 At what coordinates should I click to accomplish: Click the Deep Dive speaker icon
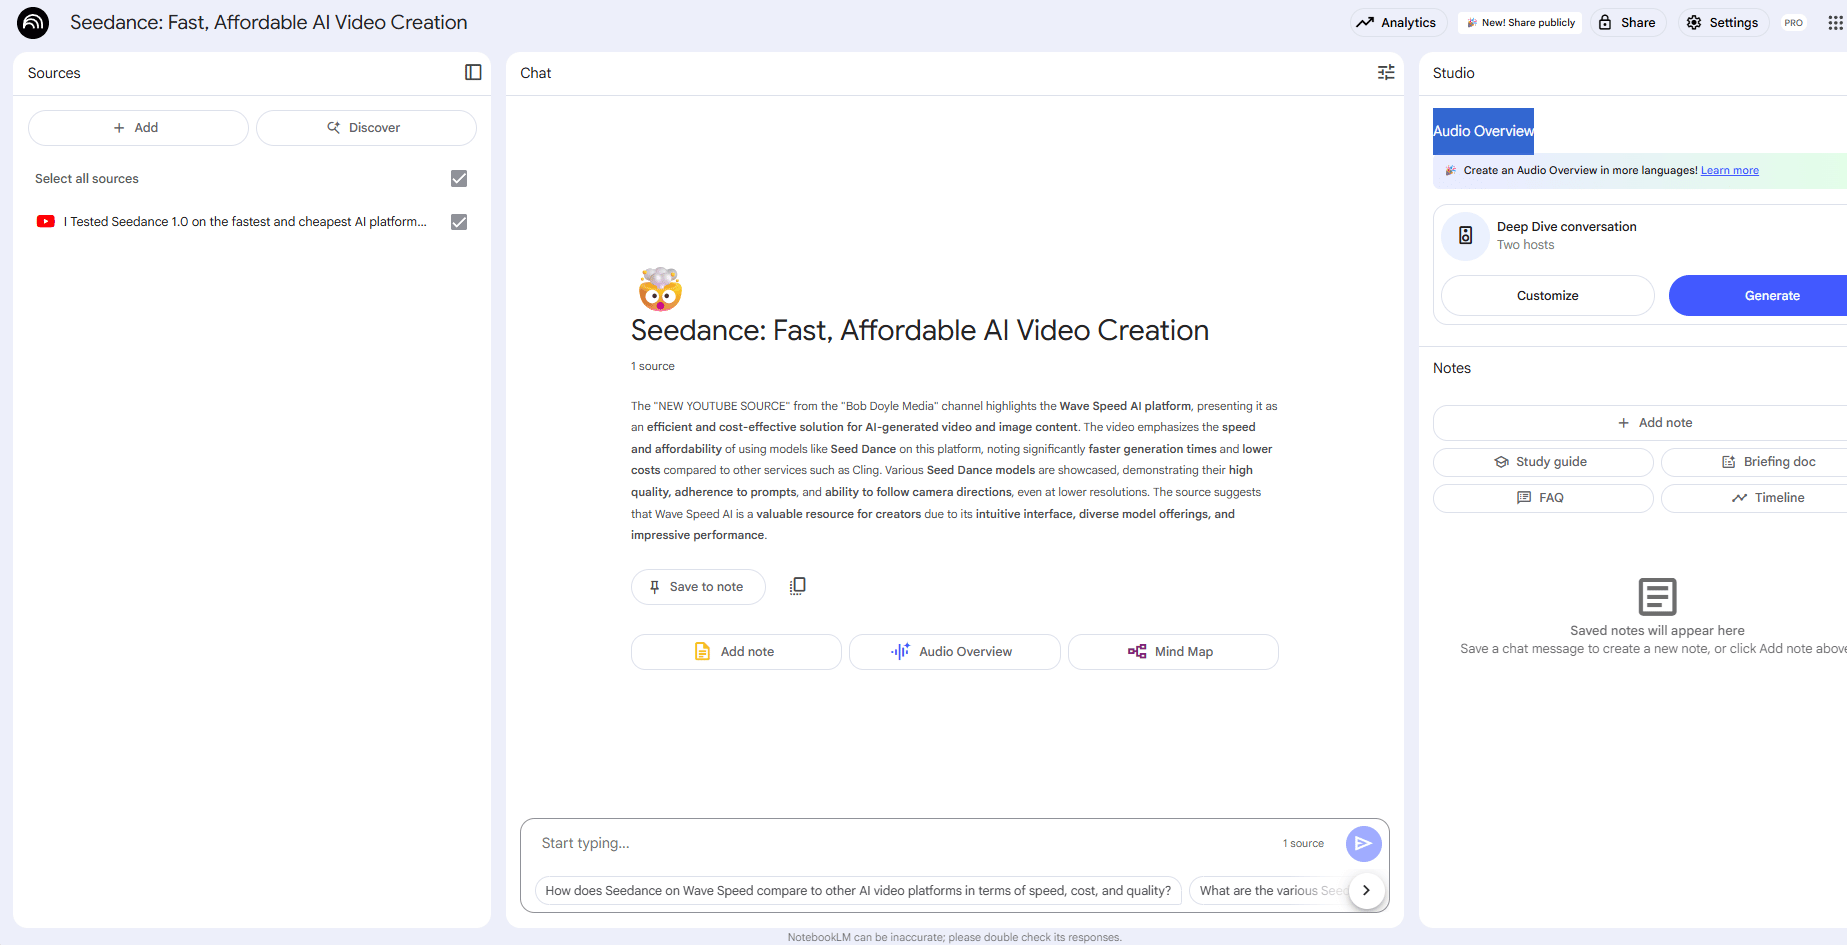pyautogui.click(x=1465, y=235)
